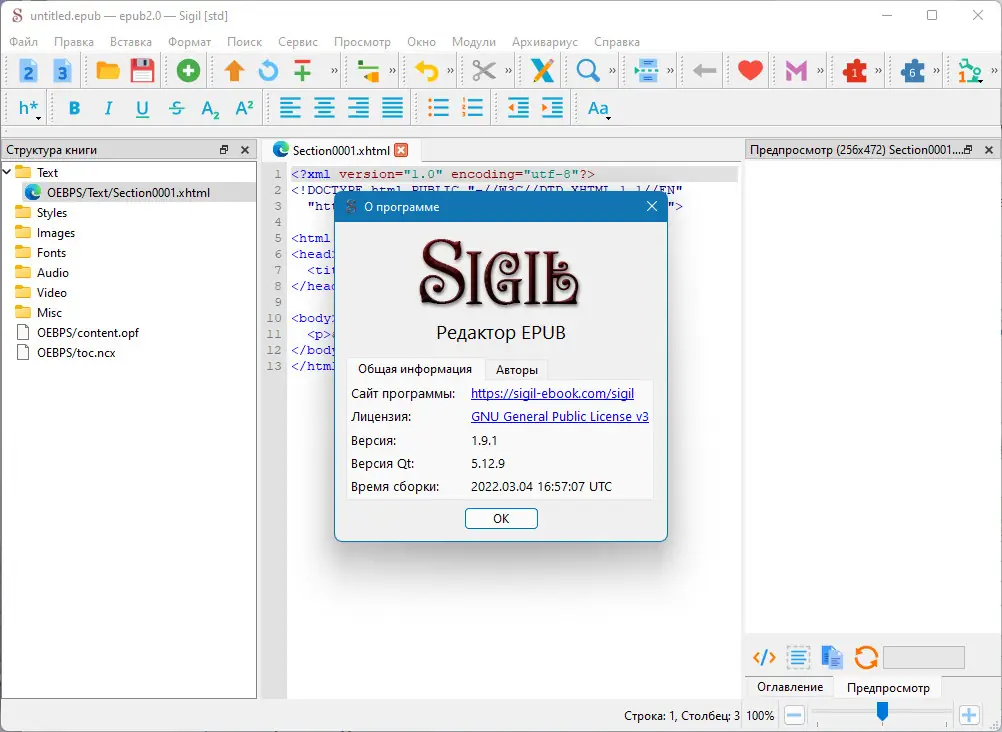The width and height of the screenshot is (1002, 732).
Task: Cut with the scissors icon
Action: tap(484, 70)
